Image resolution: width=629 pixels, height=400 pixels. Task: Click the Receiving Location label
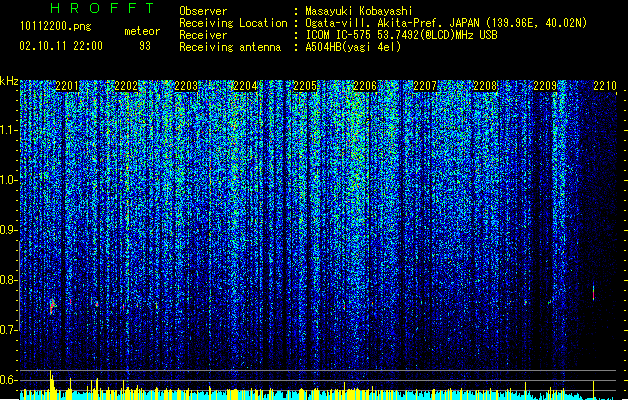click(233, 23)
